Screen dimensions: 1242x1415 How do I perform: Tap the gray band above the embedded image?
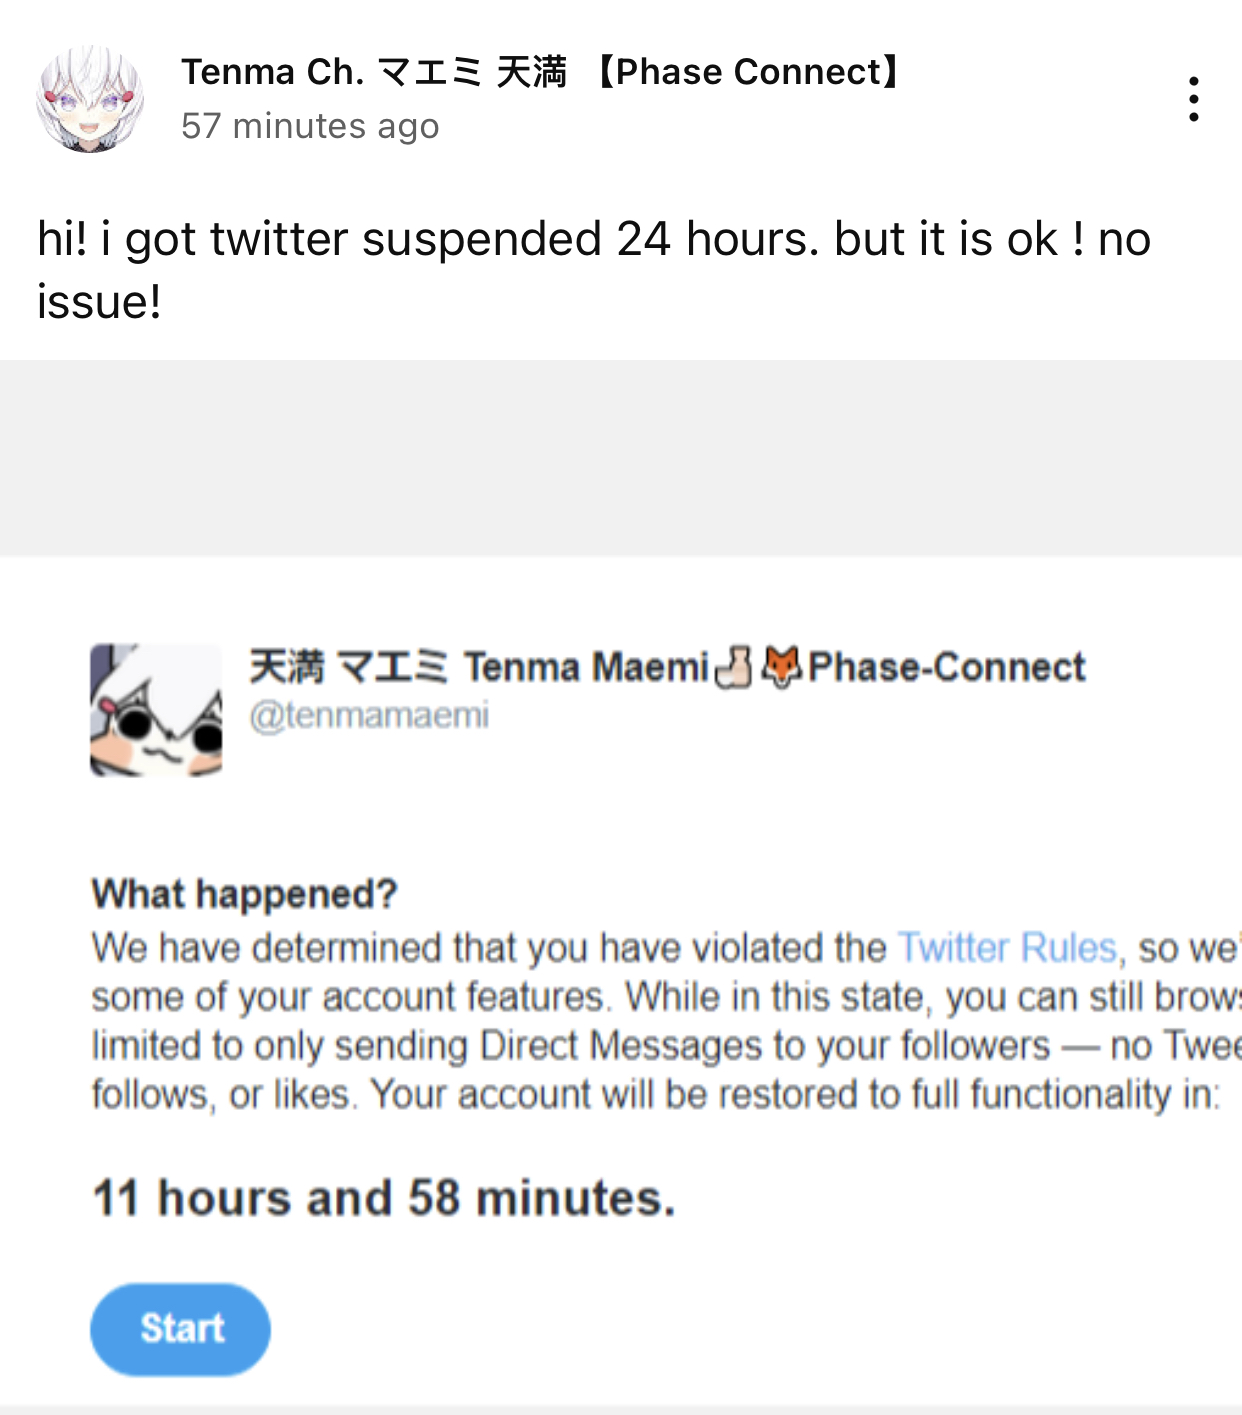click(621, 458)
